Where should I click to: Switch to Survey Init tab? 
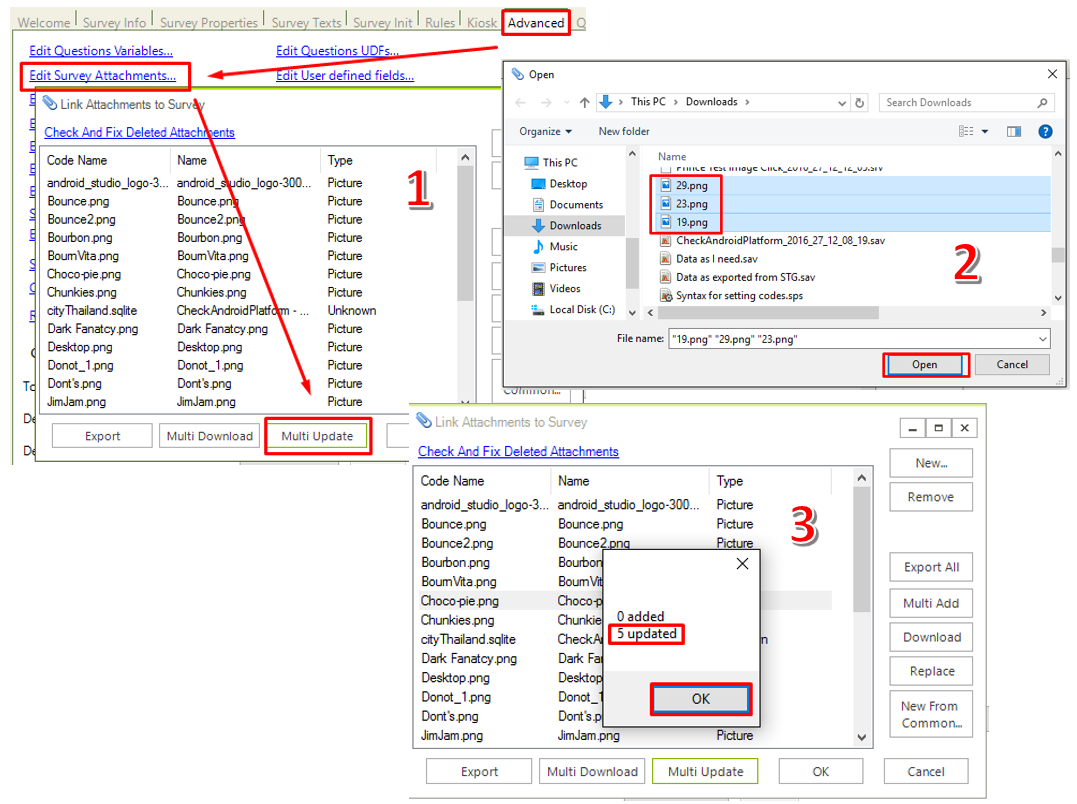383,23
